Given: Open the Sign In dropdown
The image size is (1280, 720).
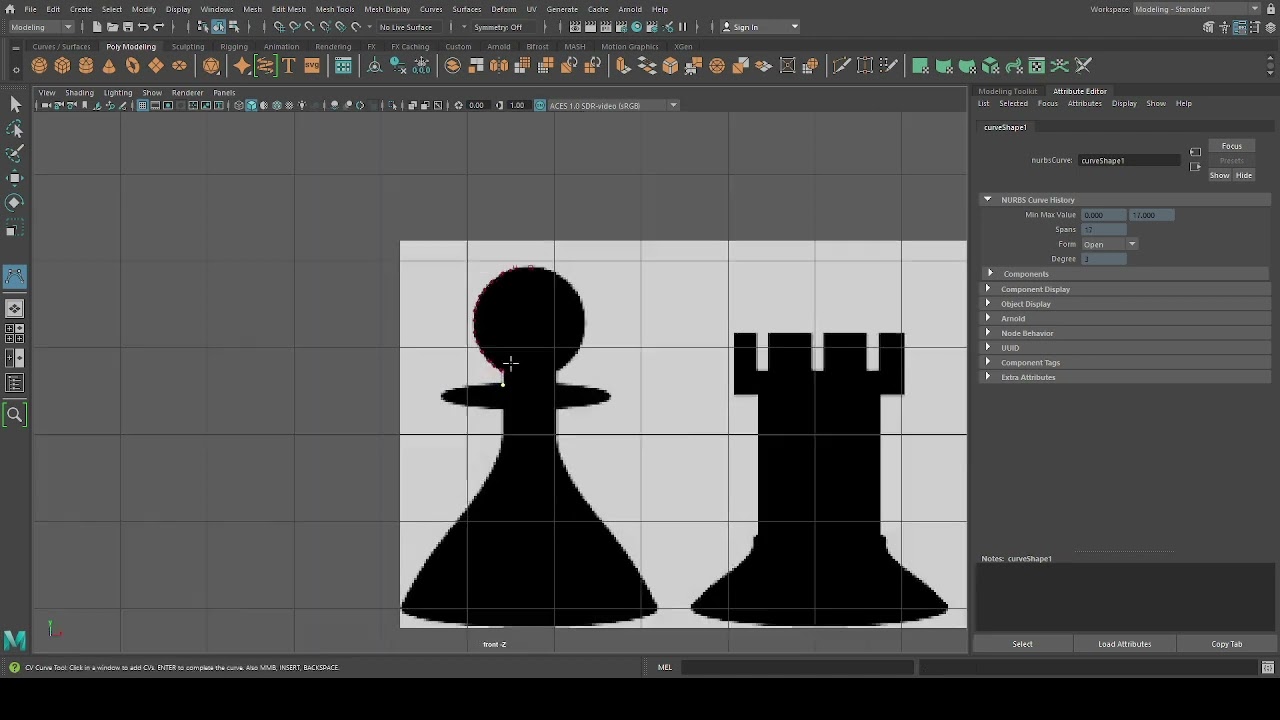Looking at the screenshot, I should 761,27.
